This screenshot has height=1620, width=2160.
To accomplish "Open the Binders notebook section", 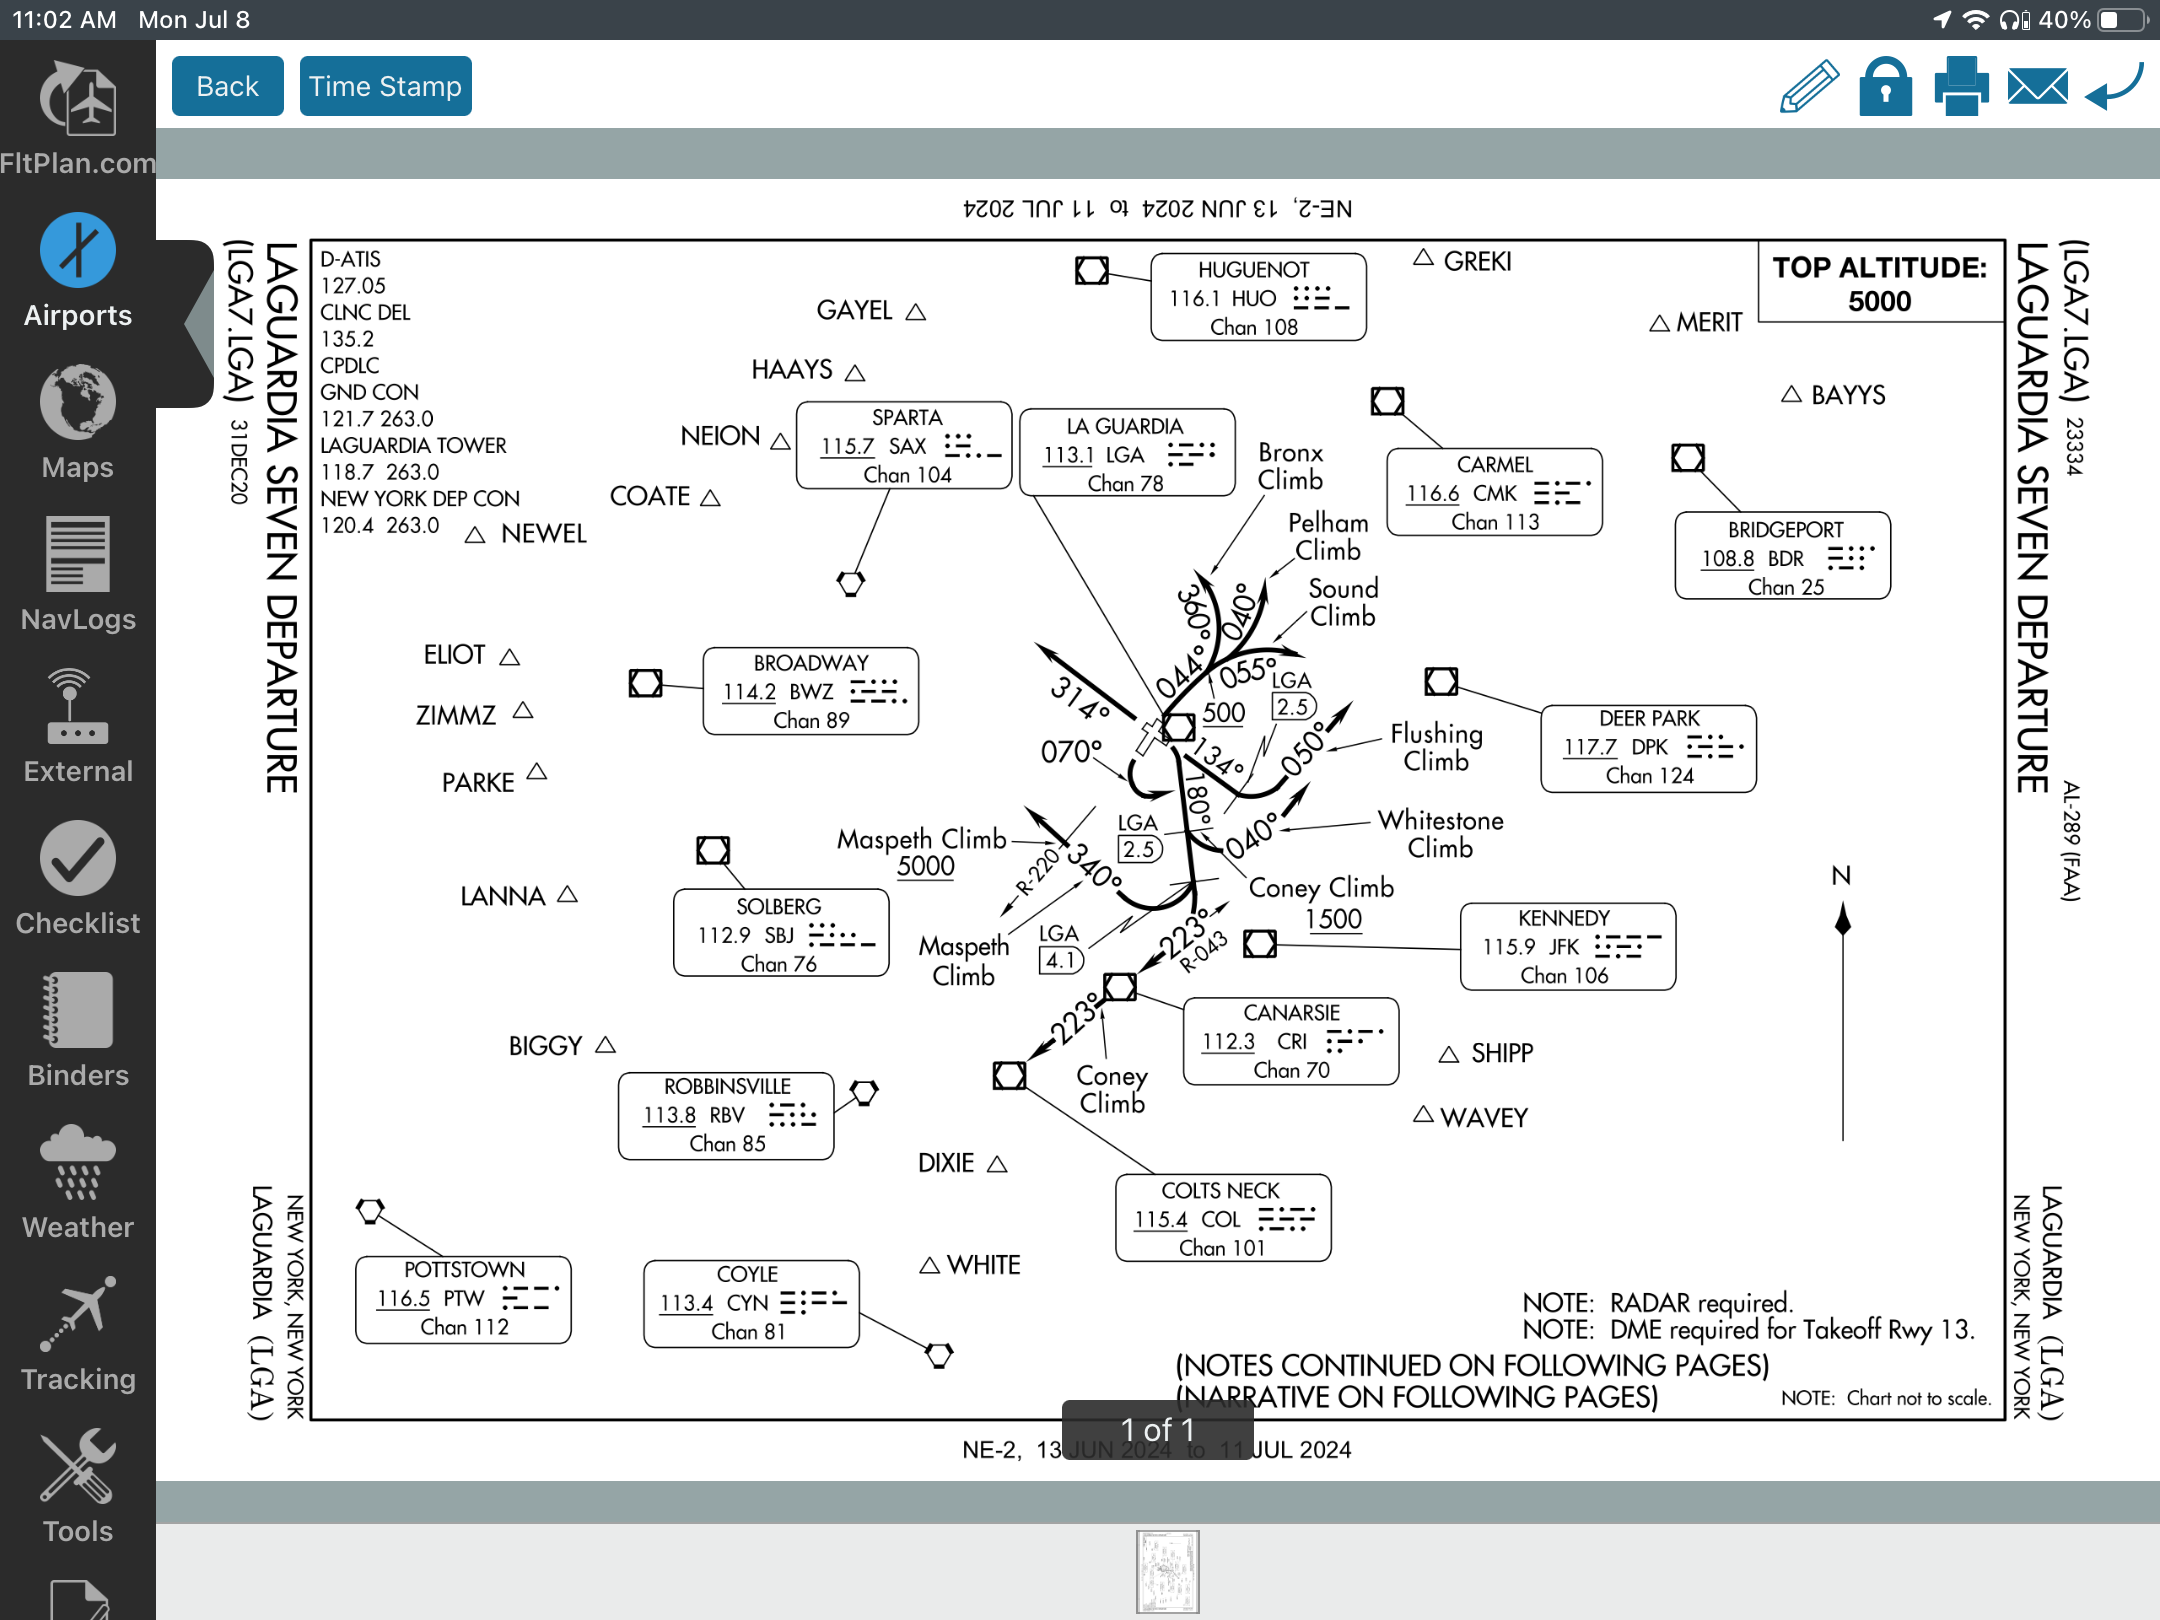I will click(x=77, y=1030).
